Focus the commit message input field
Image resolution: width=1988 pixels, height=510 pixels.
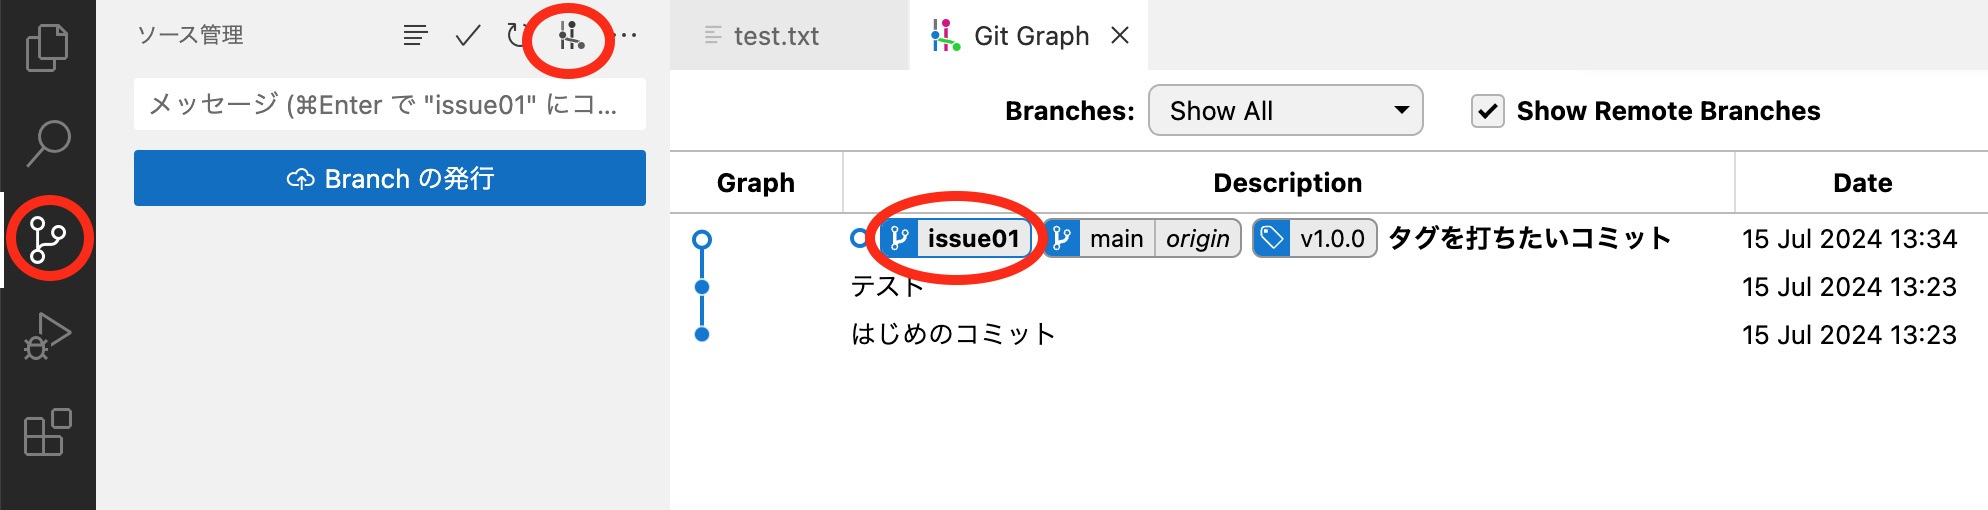coord(390,104)
